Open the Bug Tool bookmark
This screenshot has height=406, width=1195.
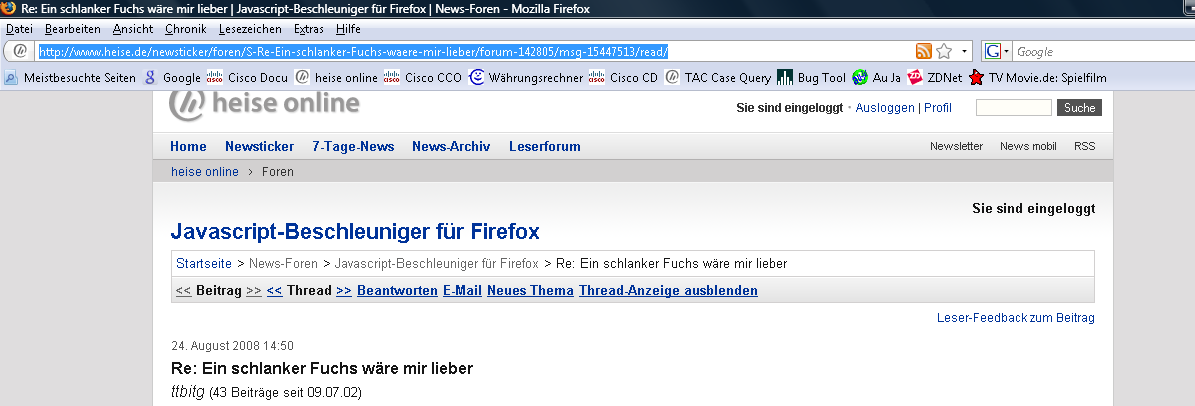(812, 78)
